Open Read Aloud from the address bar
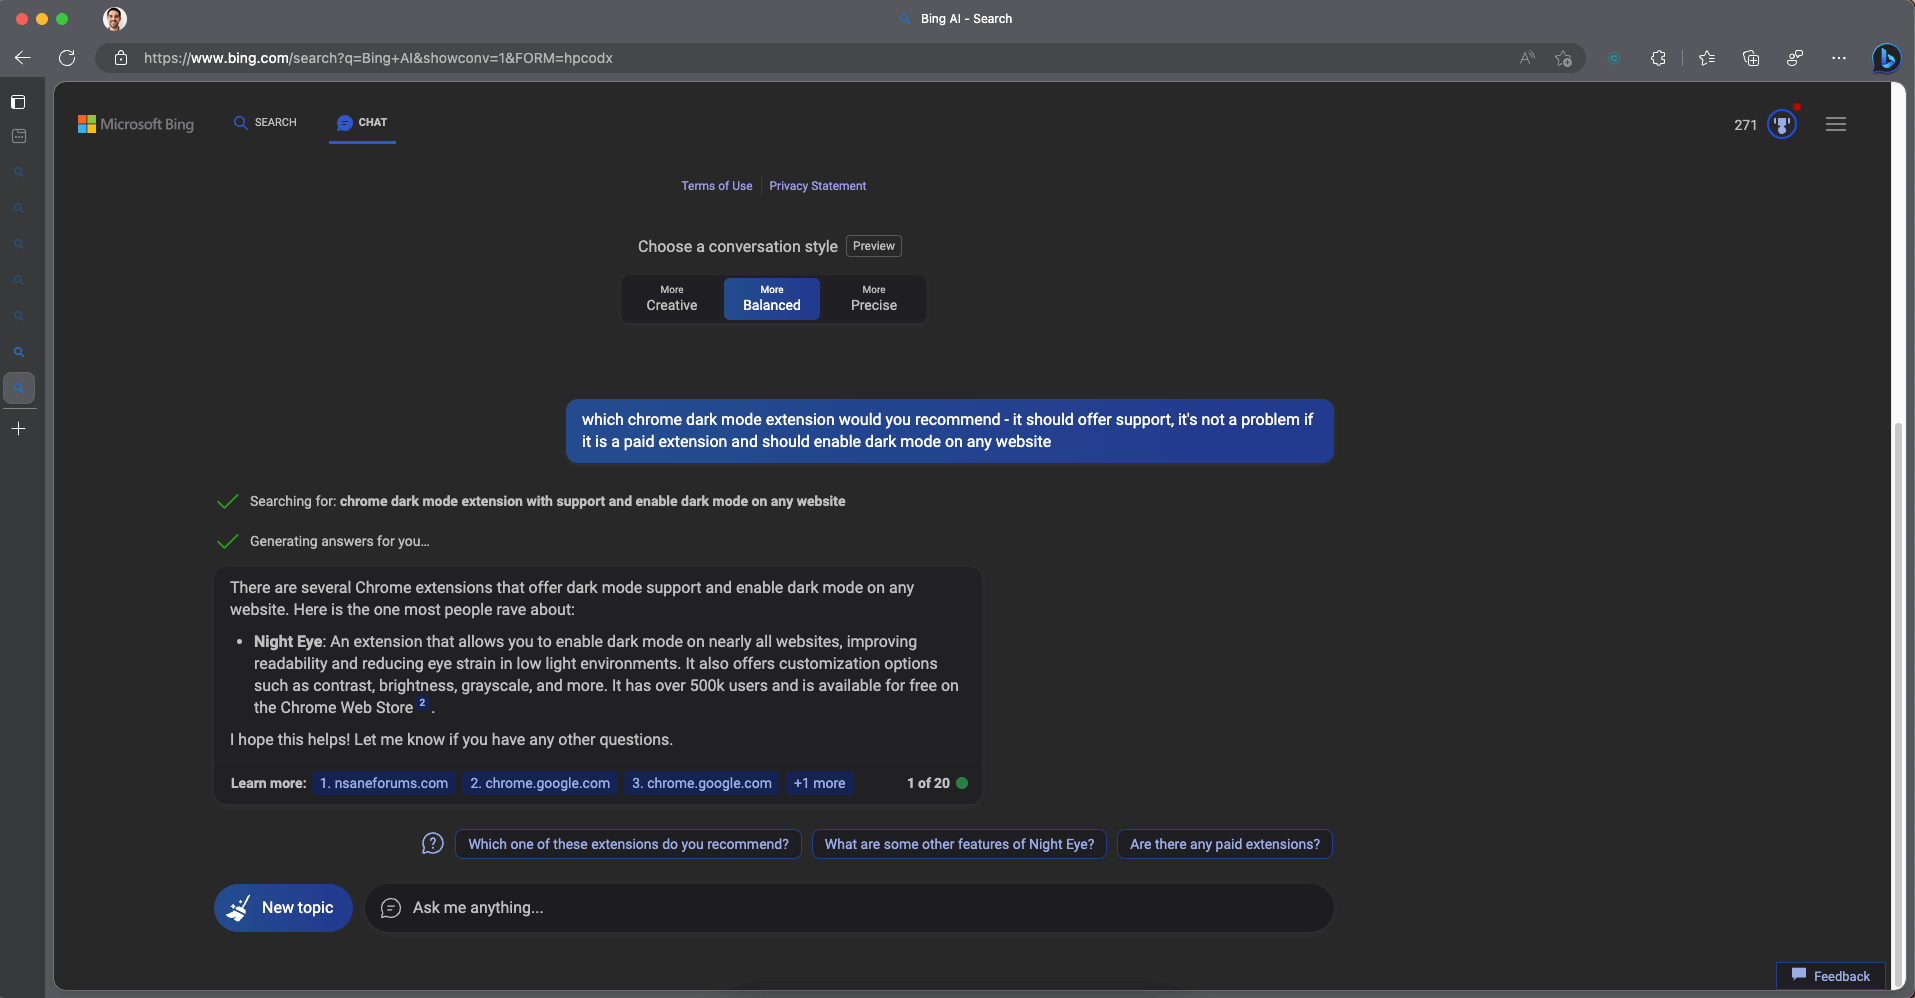 point(1527,58)
